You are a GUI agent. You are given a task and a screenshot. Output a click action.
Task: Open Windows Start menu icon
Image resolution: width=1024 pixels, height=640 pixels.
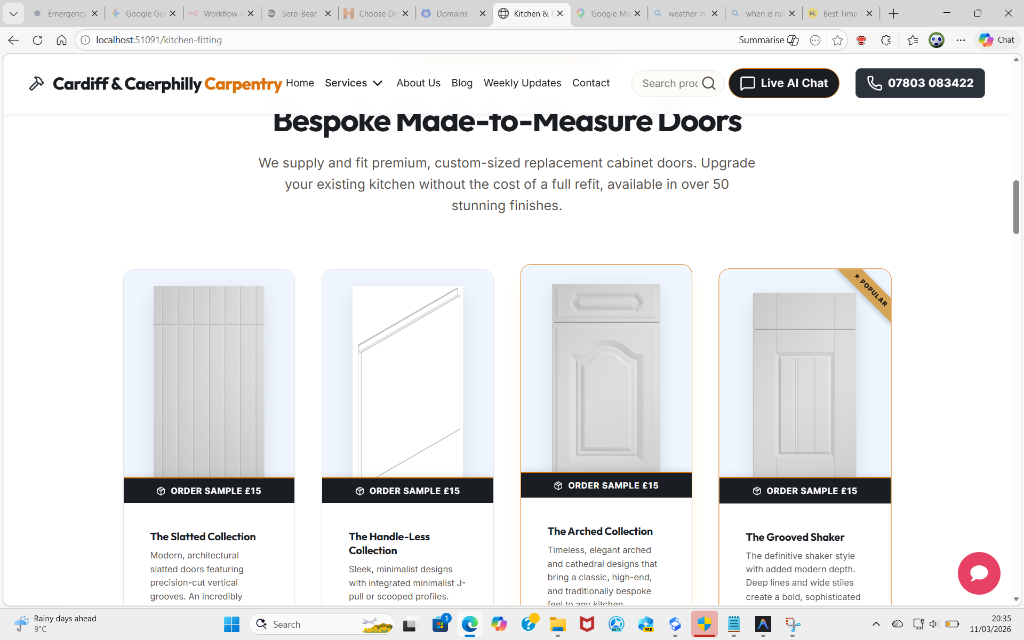tap(231, 624)
